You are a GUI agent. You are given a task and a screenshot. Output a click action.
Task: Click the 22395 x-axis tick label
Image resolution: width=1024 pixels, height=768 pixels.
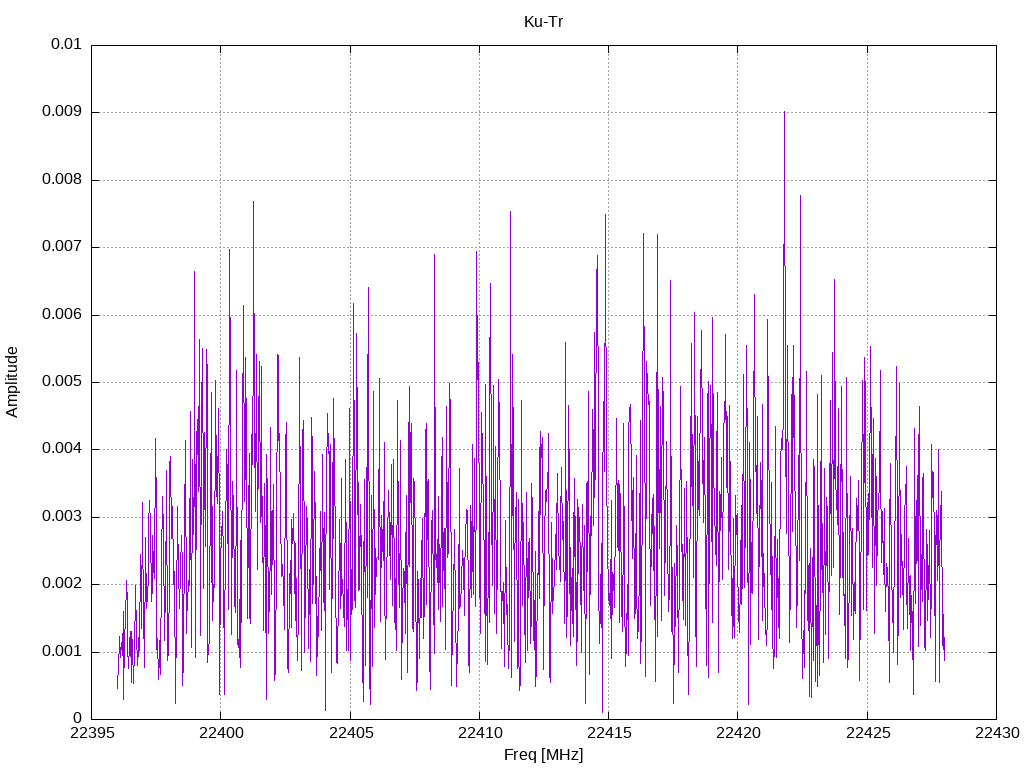coord(91,733)
